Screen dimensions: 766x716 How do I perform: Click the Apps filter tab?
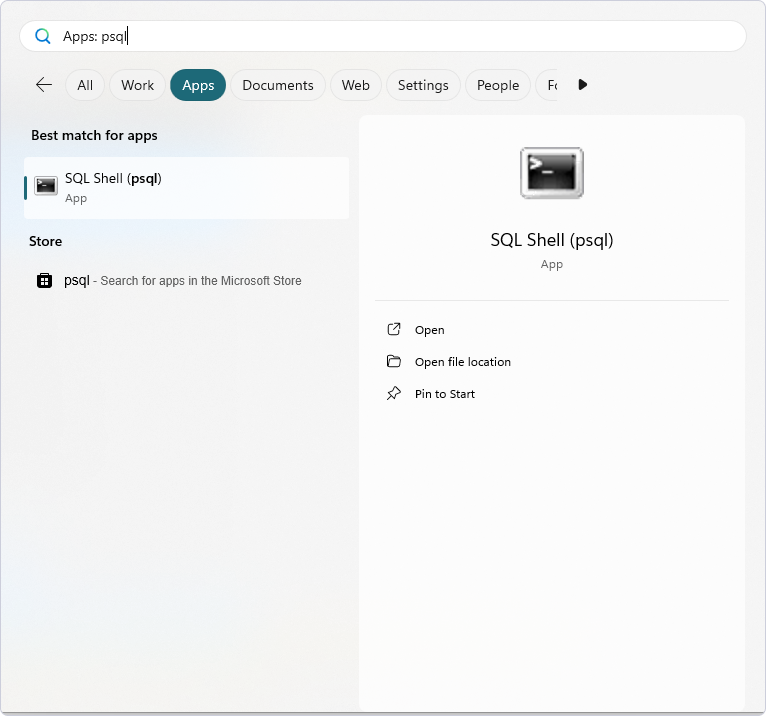198,85
